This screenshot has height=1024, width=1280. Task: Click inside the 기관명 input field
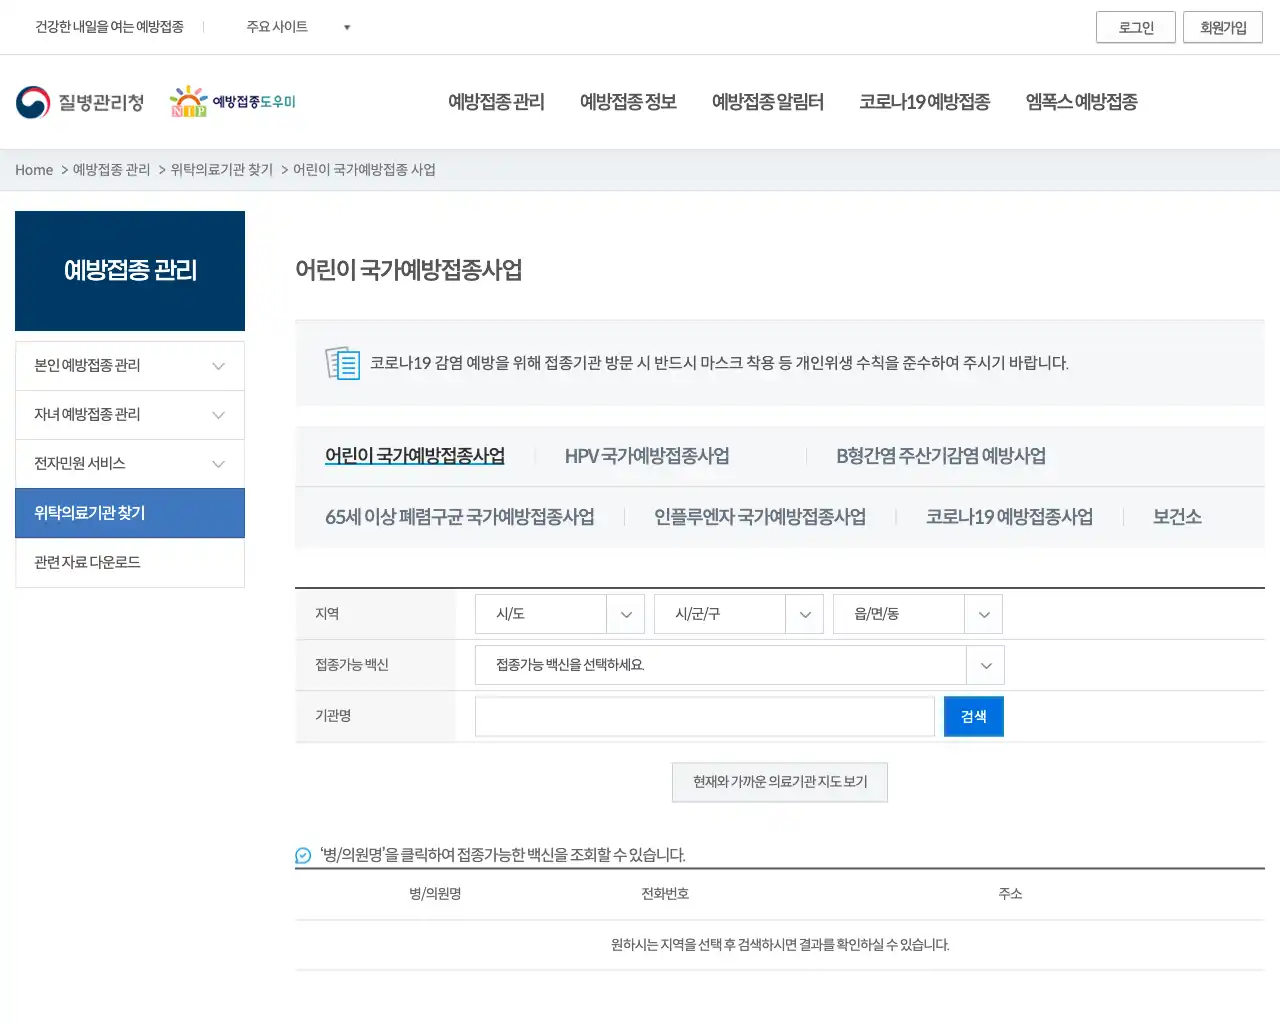(704, 716)
